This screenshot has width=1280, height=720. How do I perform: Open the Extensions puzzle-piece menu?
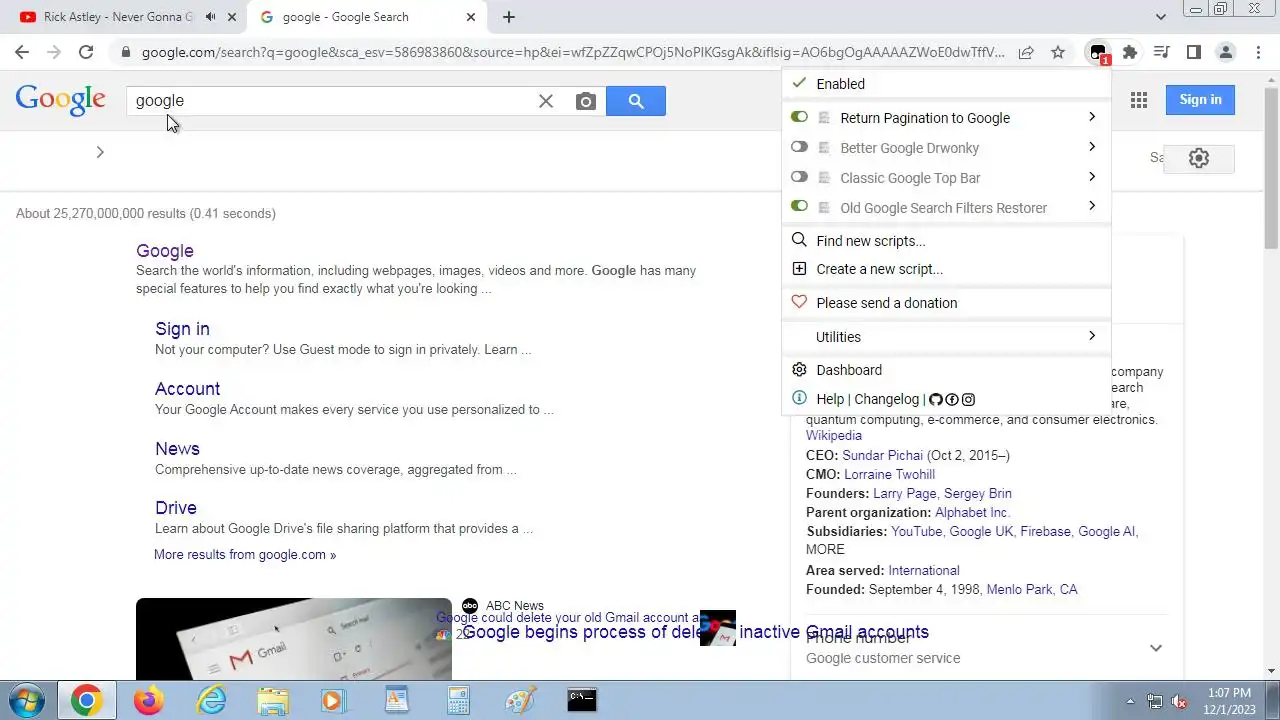(1130, 53)
